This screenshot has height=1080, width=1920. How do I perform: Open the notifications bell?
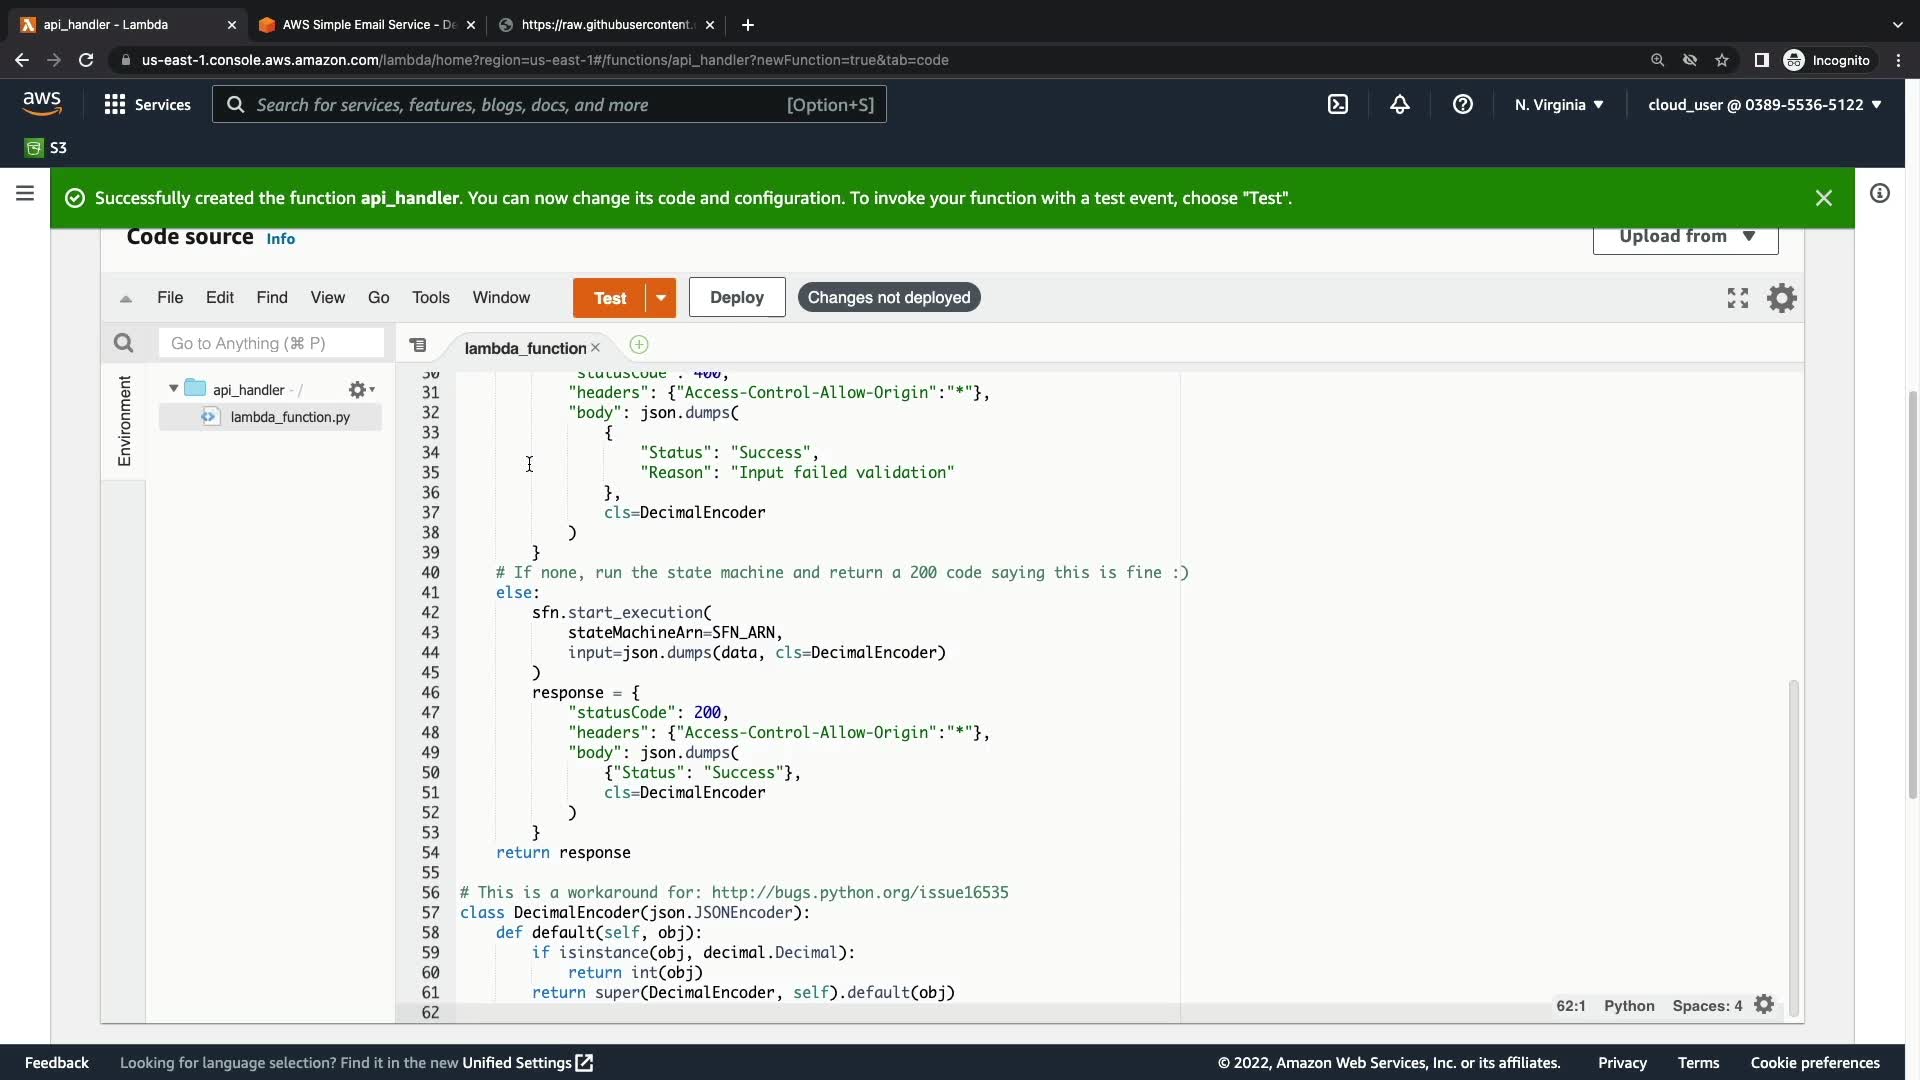1400,105
